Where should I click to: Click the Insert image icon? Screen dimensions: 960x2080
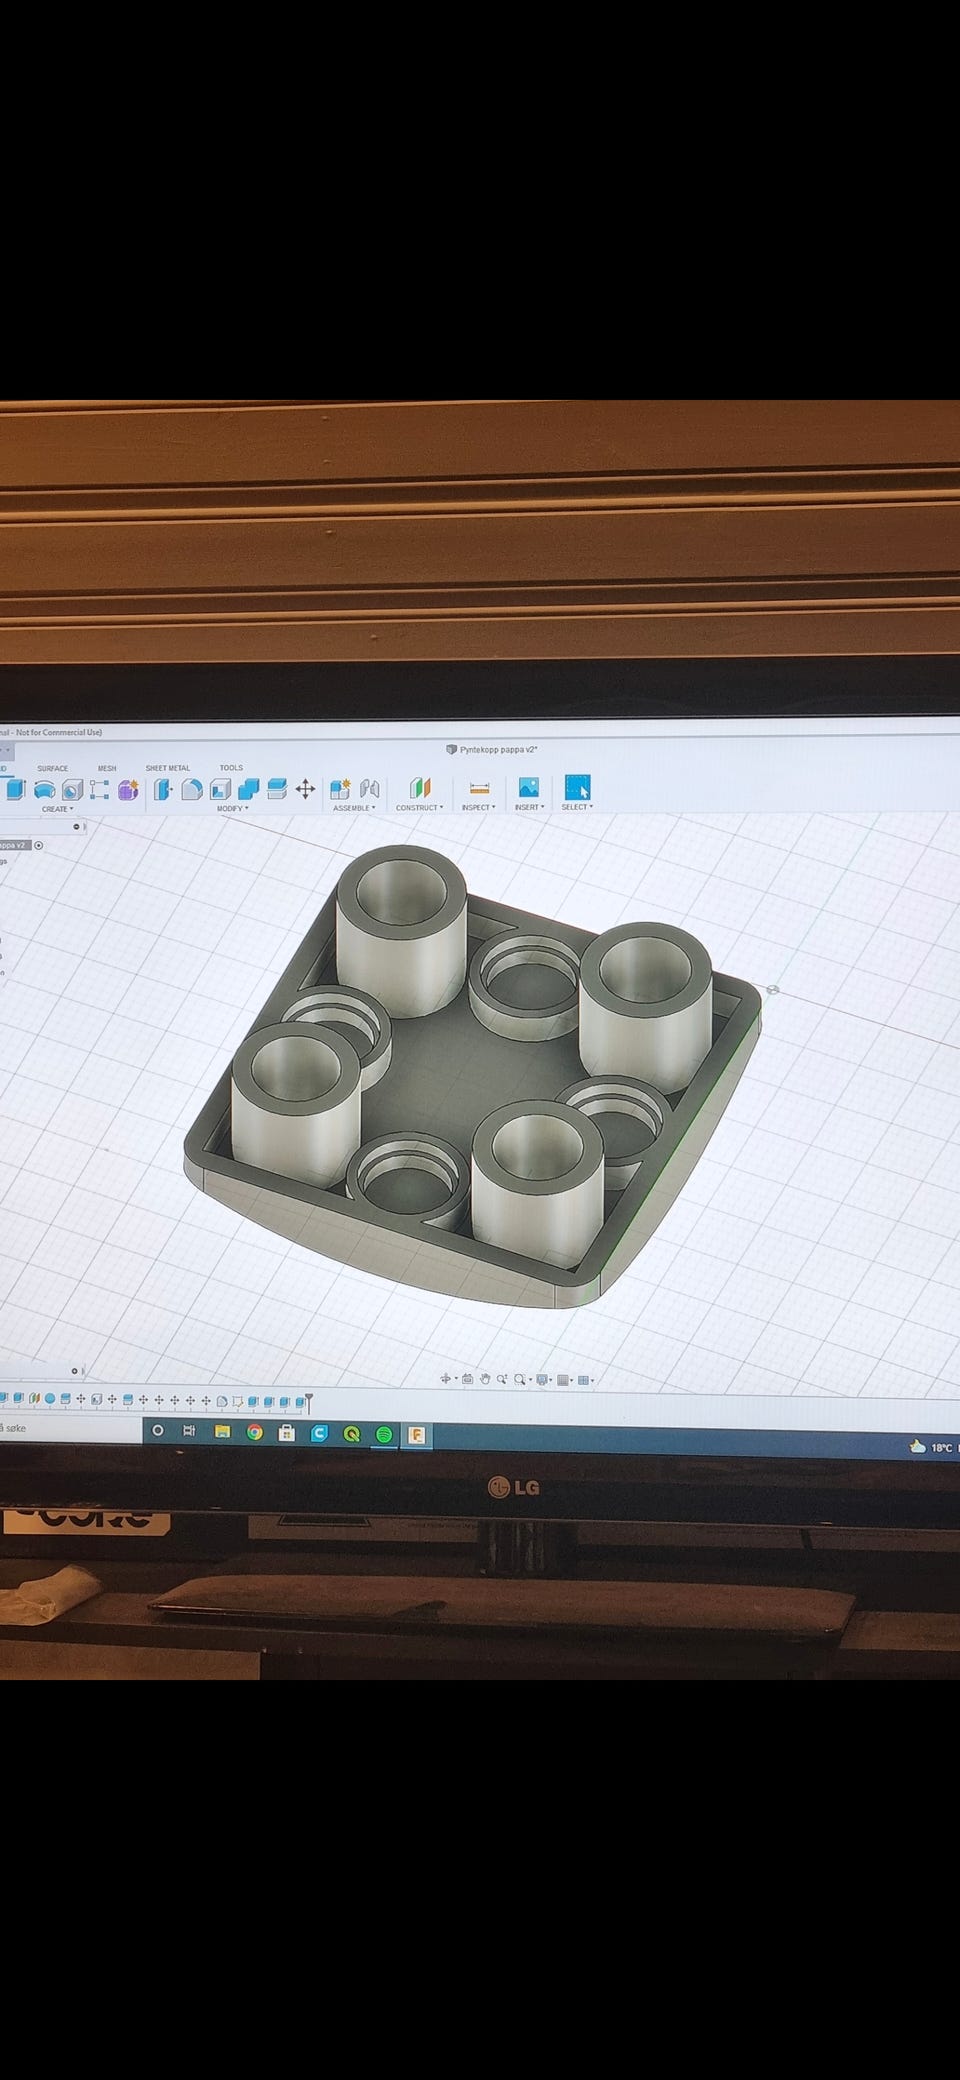point(528,787)
